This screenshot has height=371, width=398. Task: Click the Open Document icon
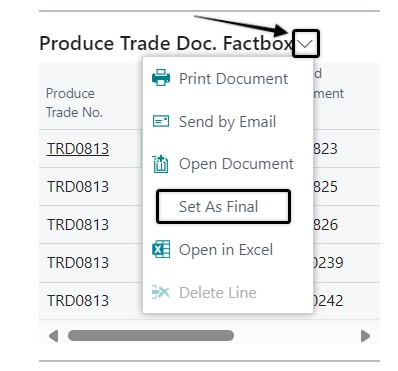point(161,164)
